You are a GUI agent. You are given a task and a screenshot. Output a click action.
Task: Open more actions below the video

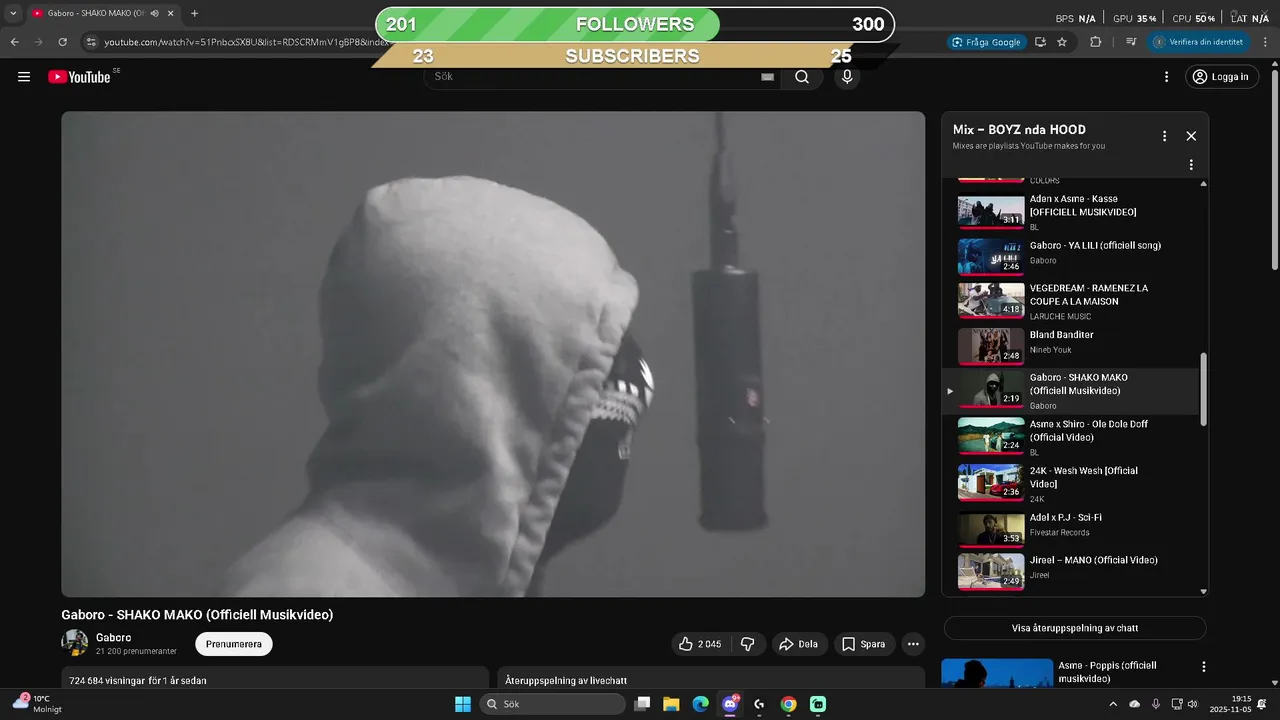(913, 644)
